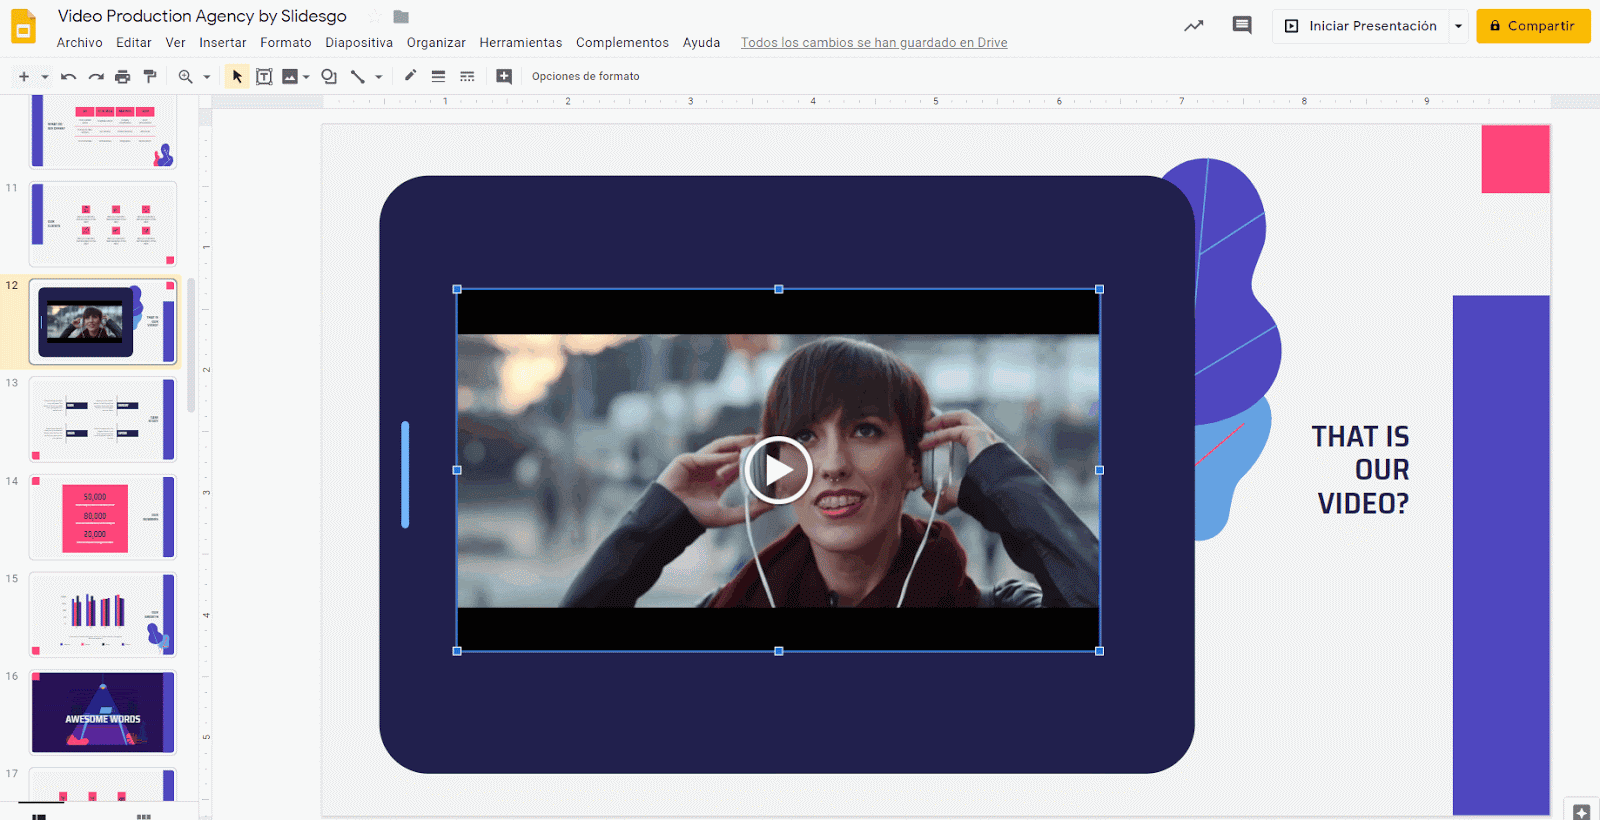1600x820 pixels.
Task: Open the Herramientas menu
Action: click(521, 43)
